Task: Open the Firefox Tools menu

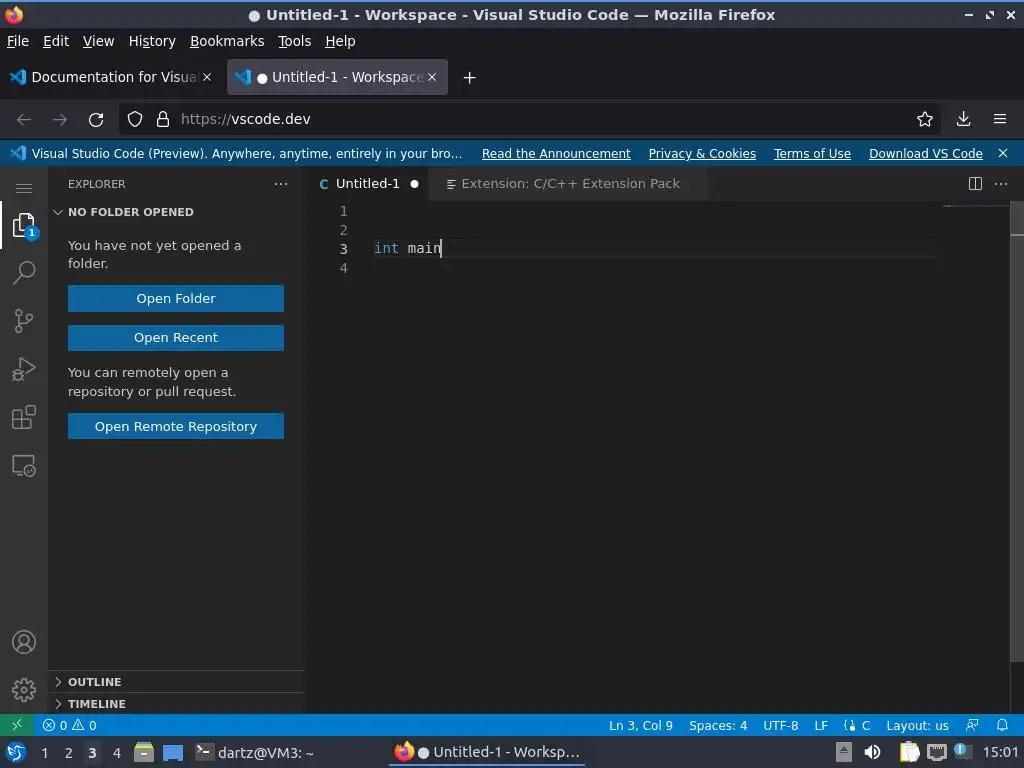Action: click(x=295, y=41)
